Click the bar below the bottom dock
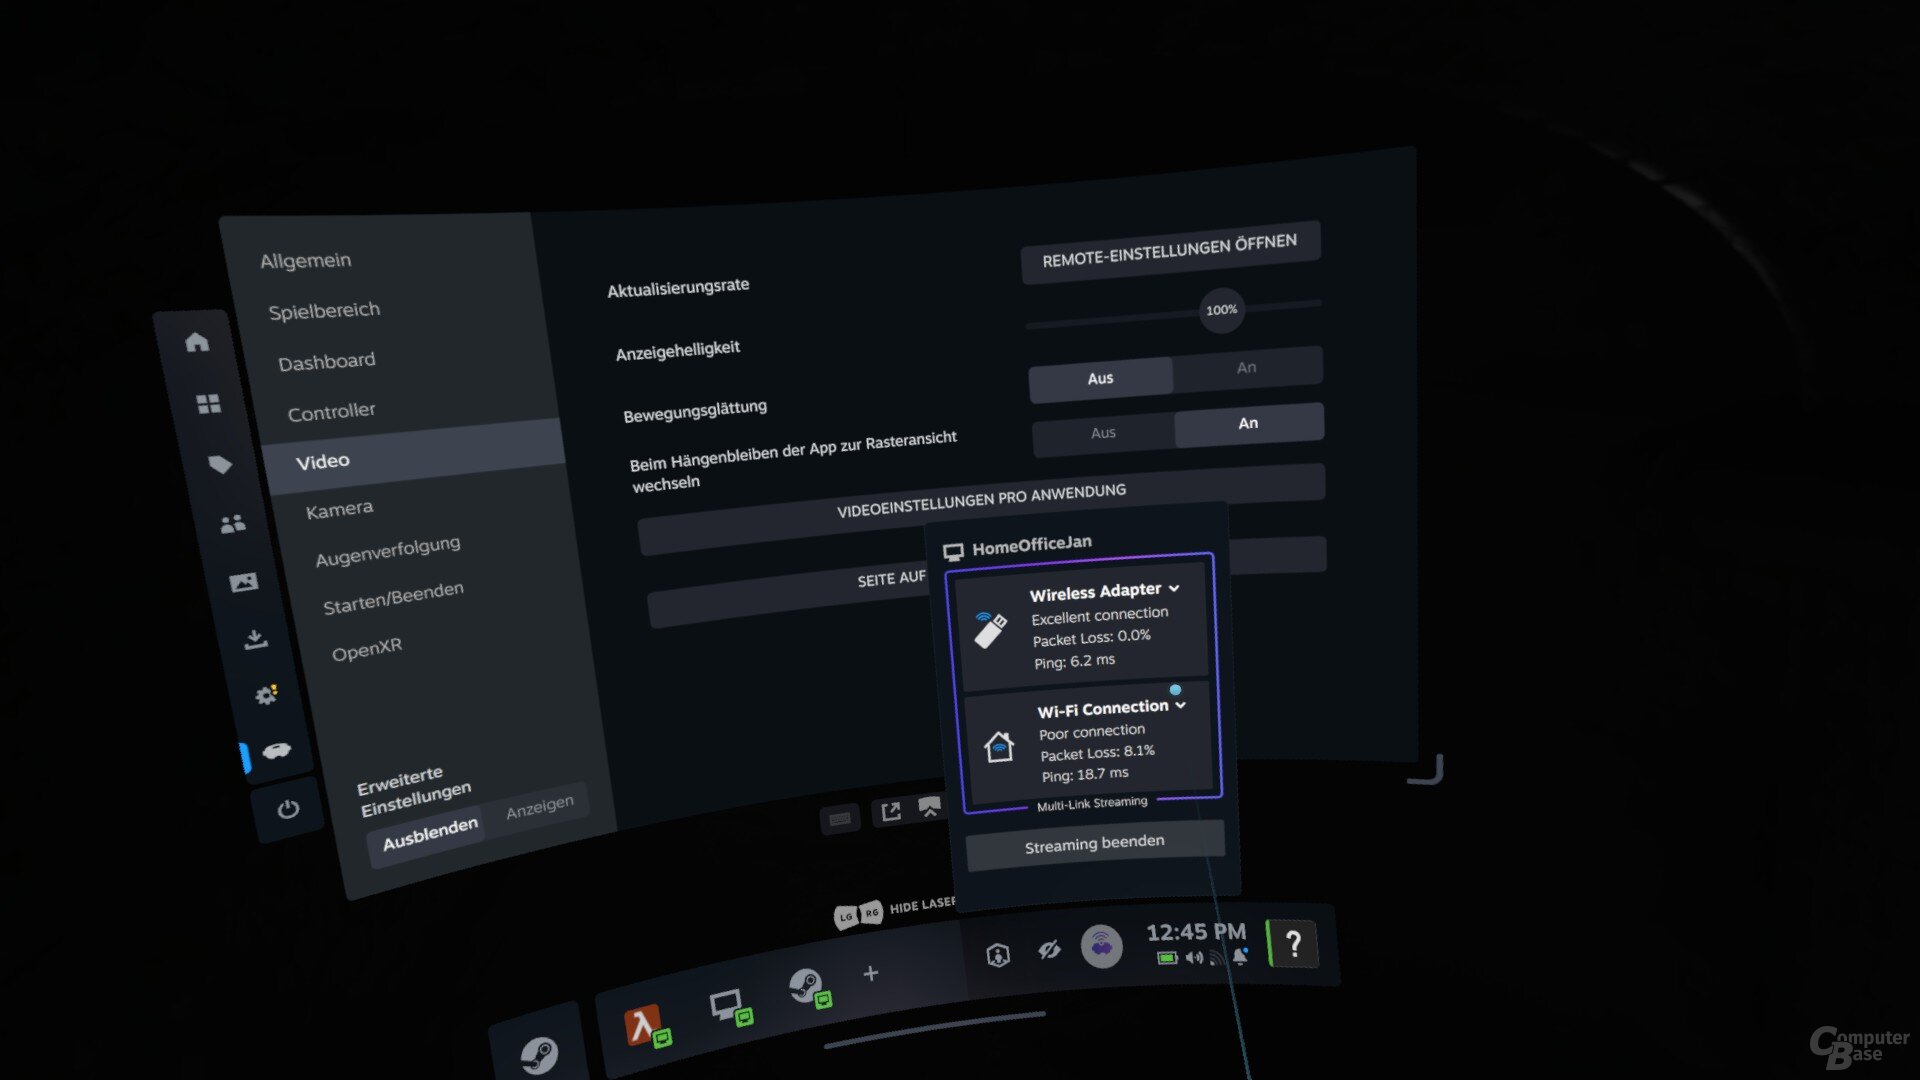Screen dimensions: 1920x1080 click(x=934, y=1030)
